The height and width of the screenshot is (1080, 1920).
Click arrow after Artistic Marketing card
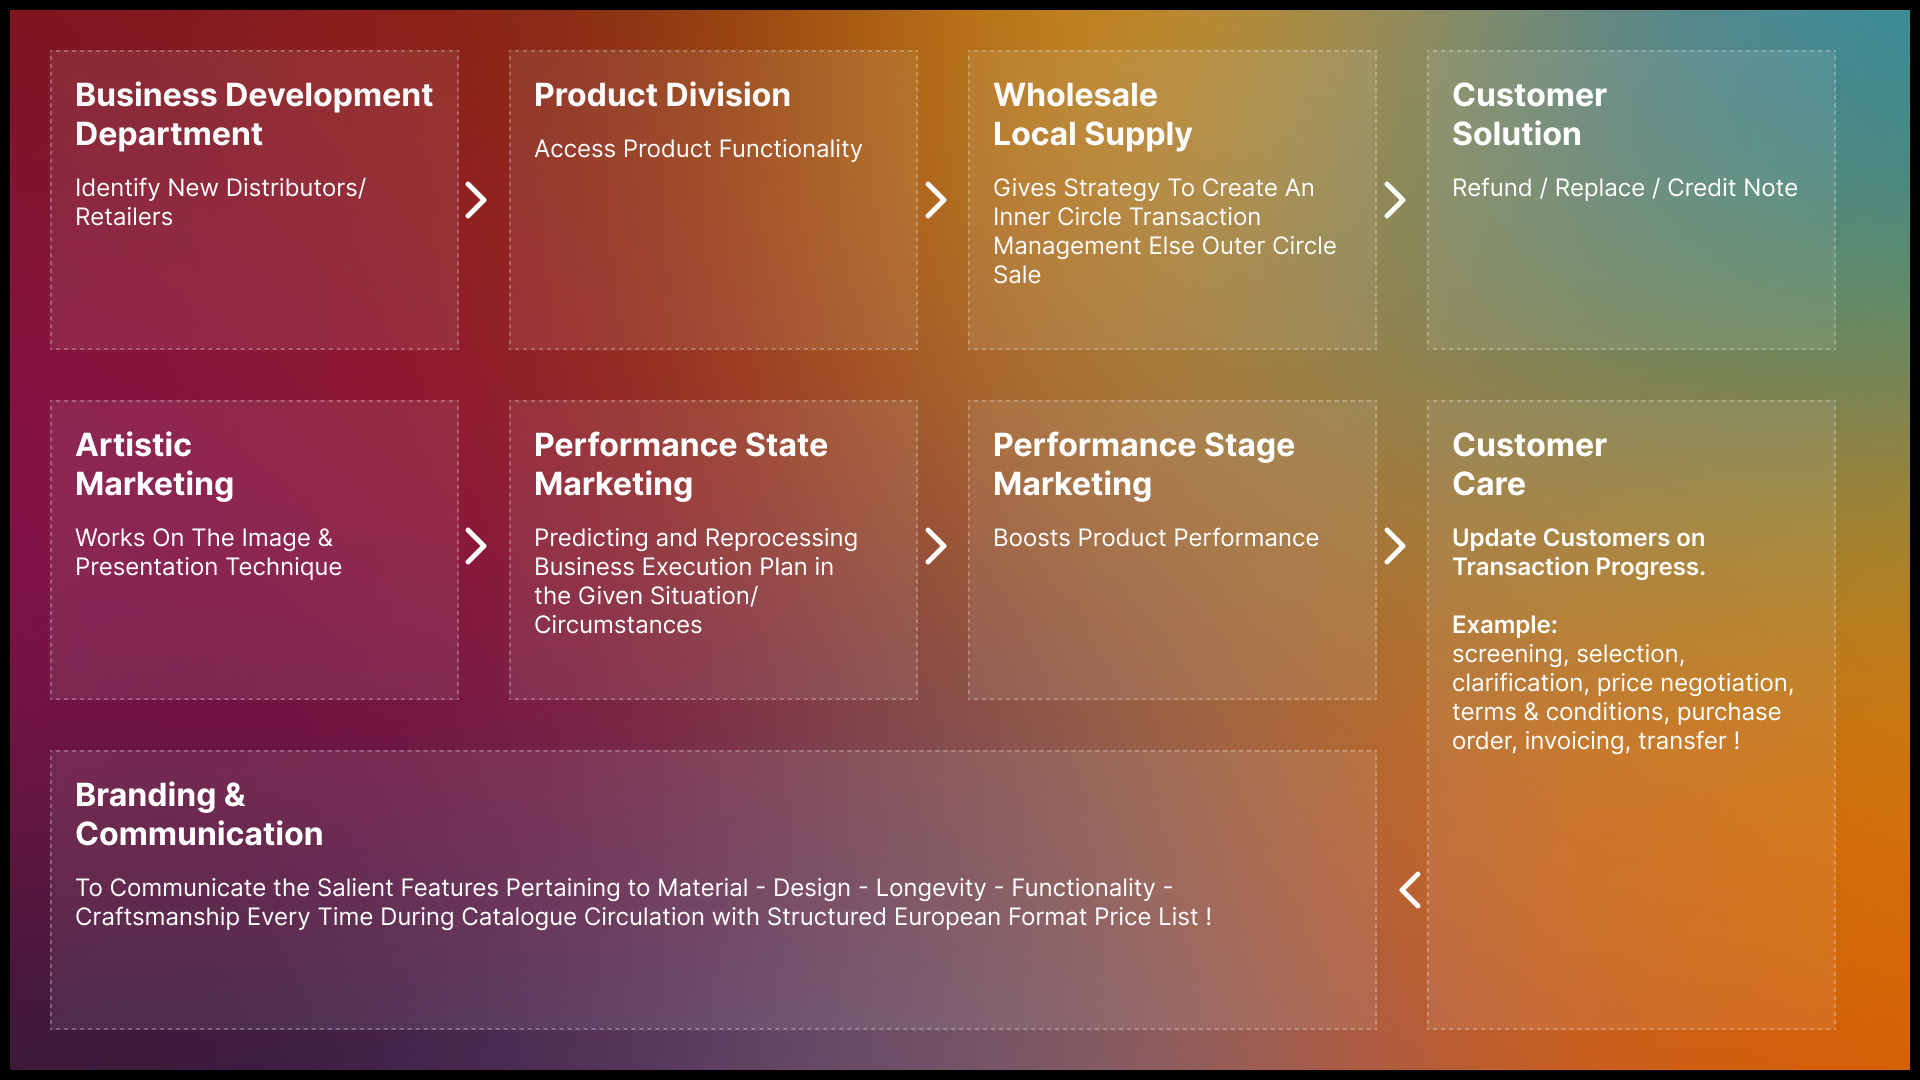(477, 546)
